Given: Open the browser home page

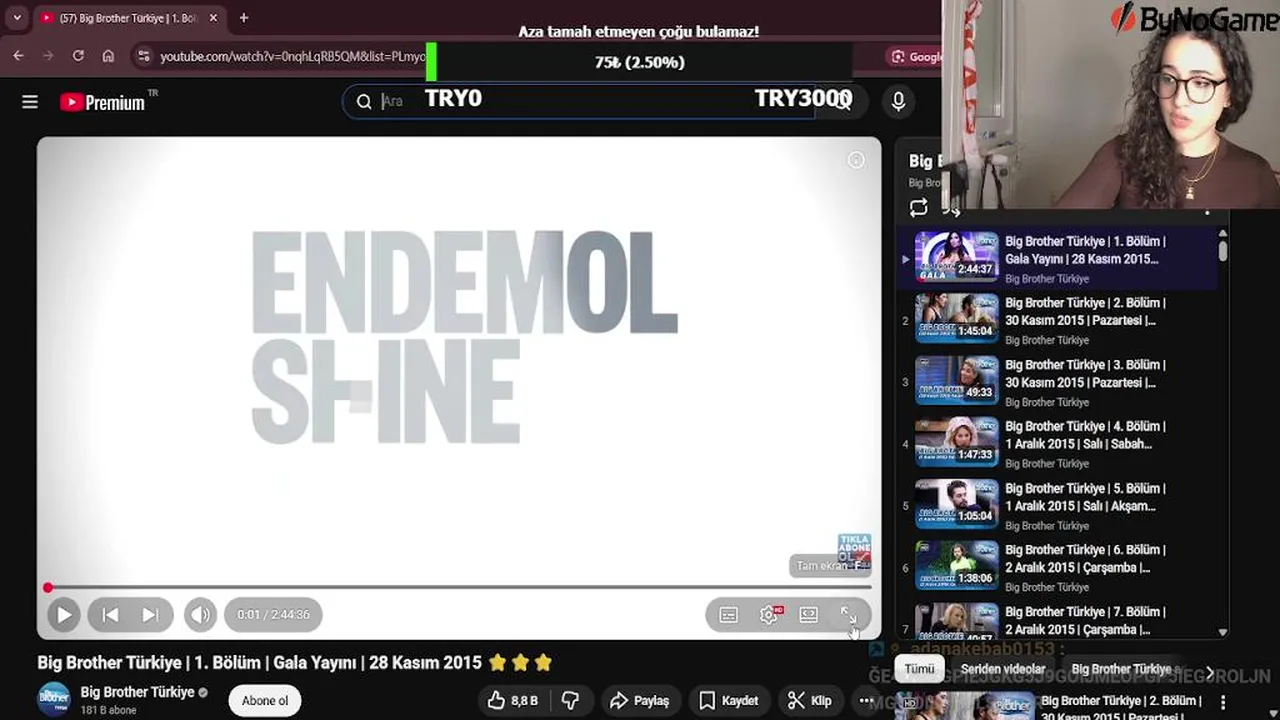Looking at the screenshot, I should click(x=108, y=56).
